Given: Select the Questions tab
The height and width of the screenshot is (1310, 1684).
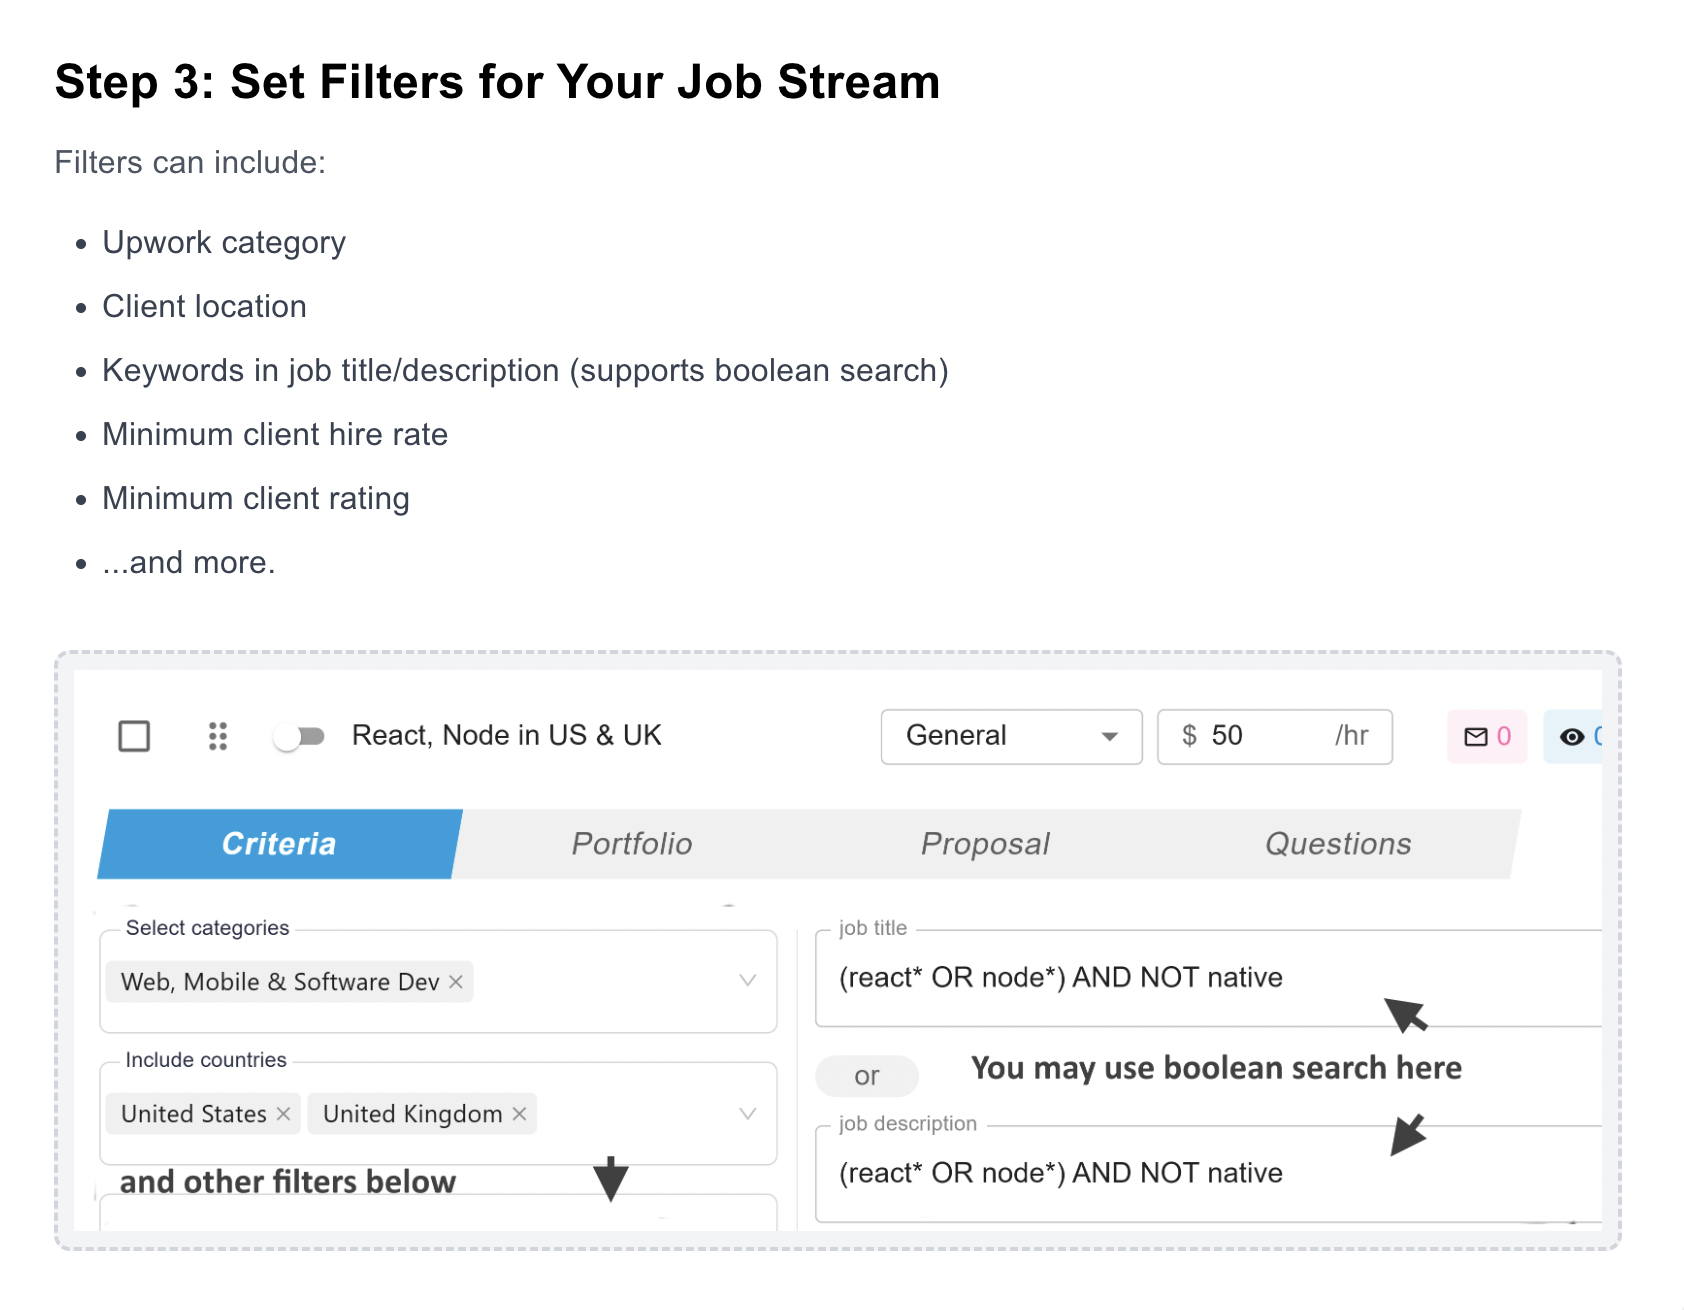Looking at the screenshot, I should [x=1338, y=843].
